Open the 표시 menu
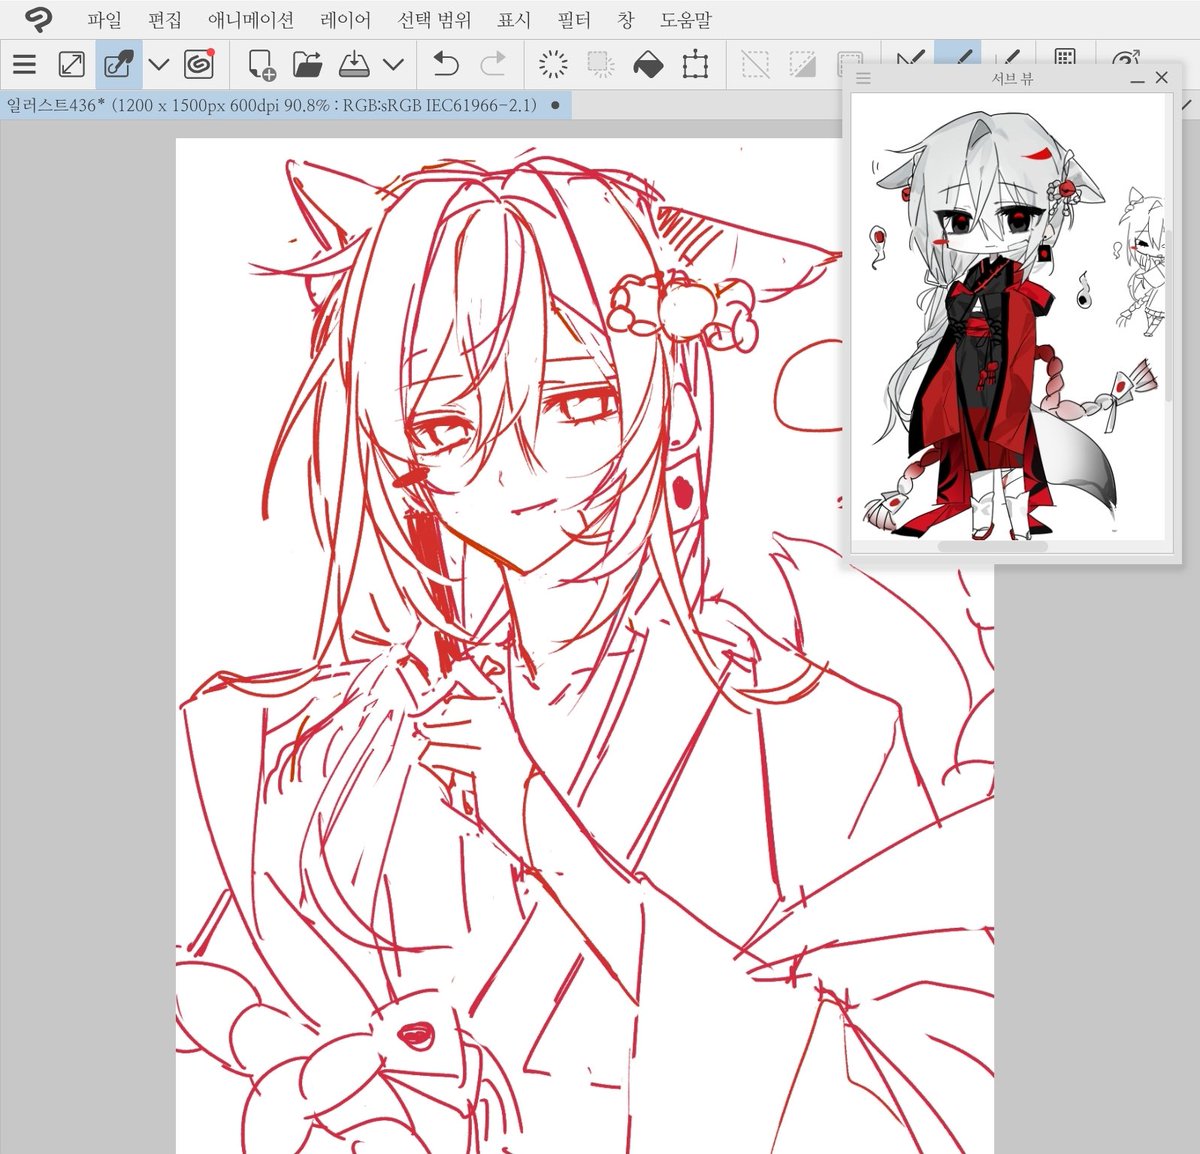This screenshot has height=1154, width=1200. point(514,20)
